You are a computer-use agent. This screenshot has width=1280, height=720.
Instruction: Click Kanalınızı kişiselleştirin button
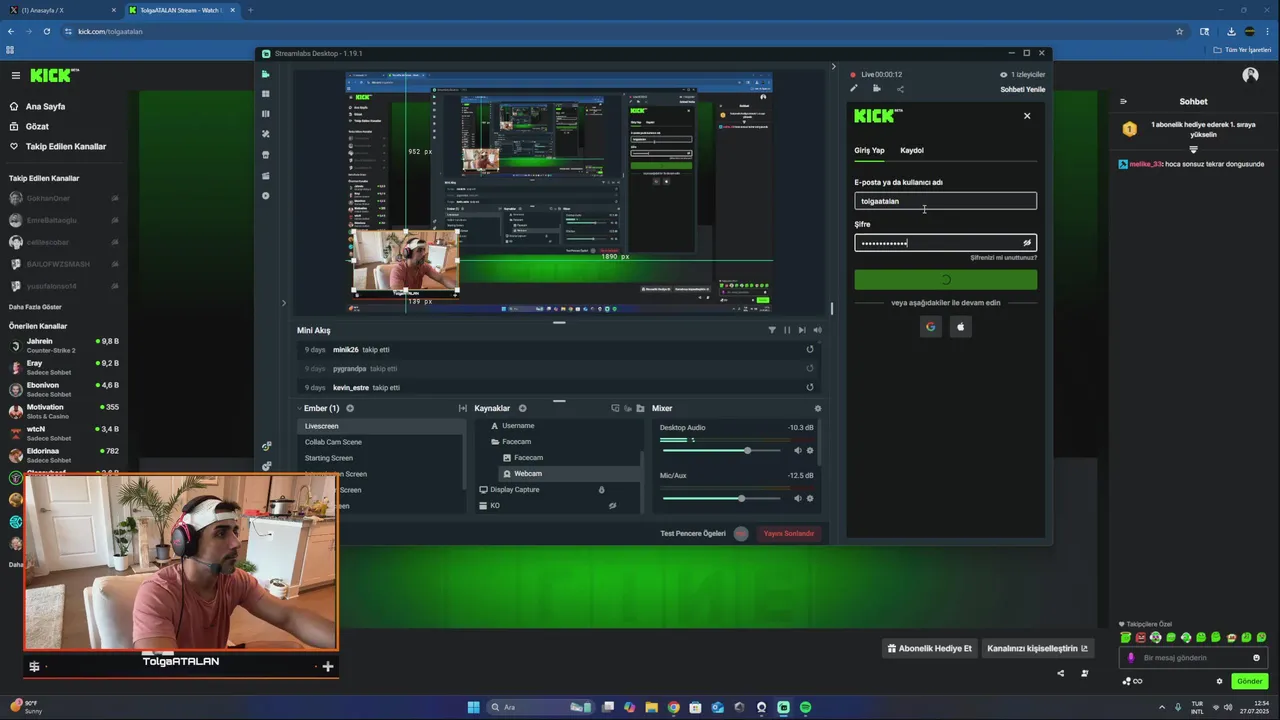[1038, 648]
